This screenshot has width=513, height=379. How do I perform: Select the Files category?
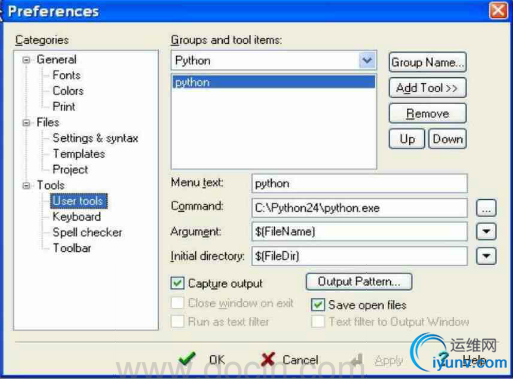(x=48, y=122)
